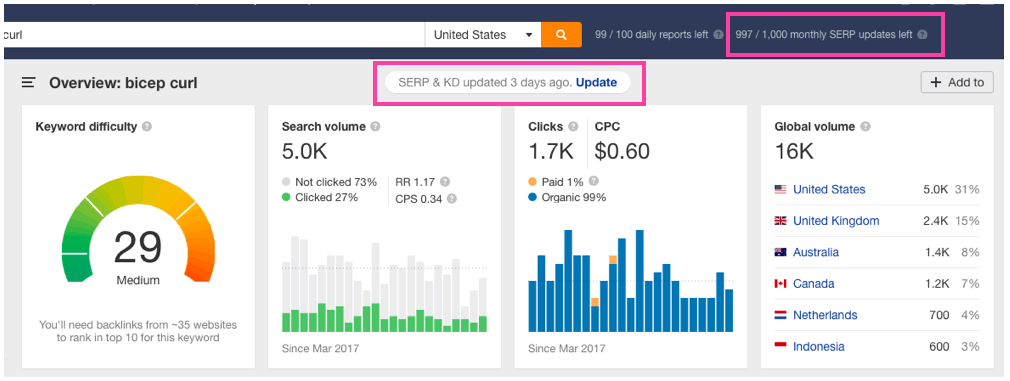The height and width of the screenshot is (381, 1010).
Task: Click the green Clicked 27% legend dot
Action: click(x=287, y=198)
